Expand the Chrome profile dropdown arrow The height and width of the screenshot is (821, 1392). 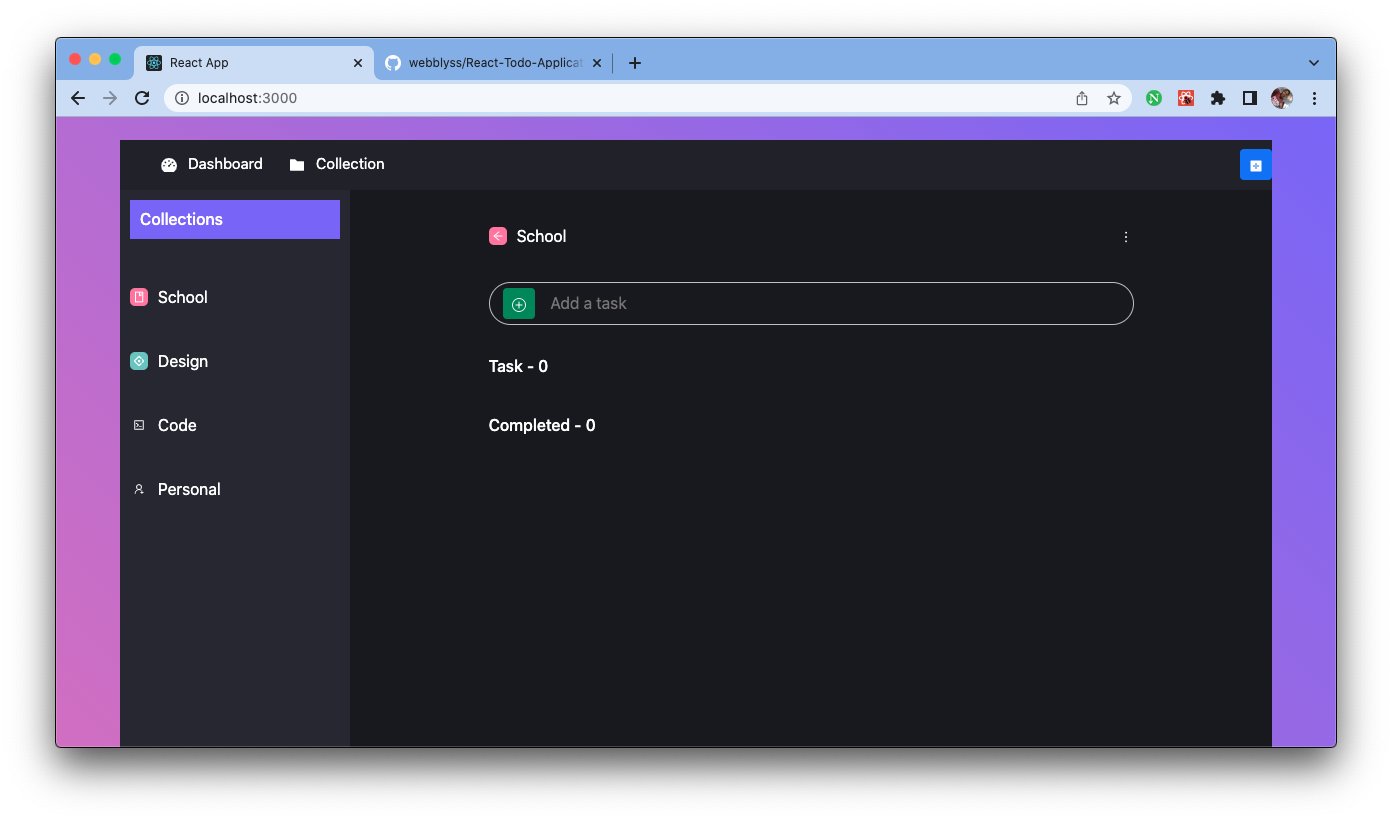1313,62
